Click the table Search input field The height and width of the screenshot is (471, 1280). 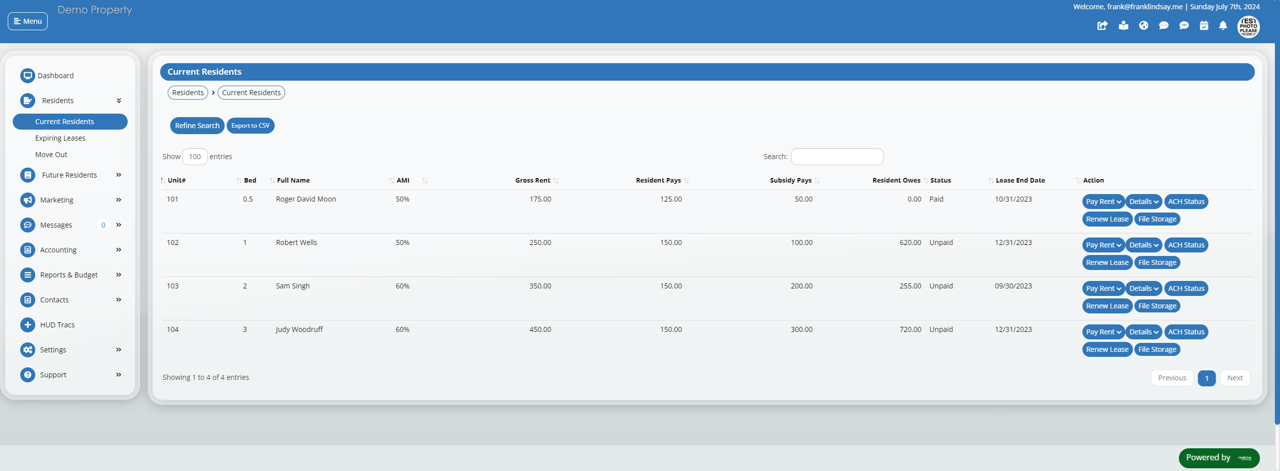(837, 157)
